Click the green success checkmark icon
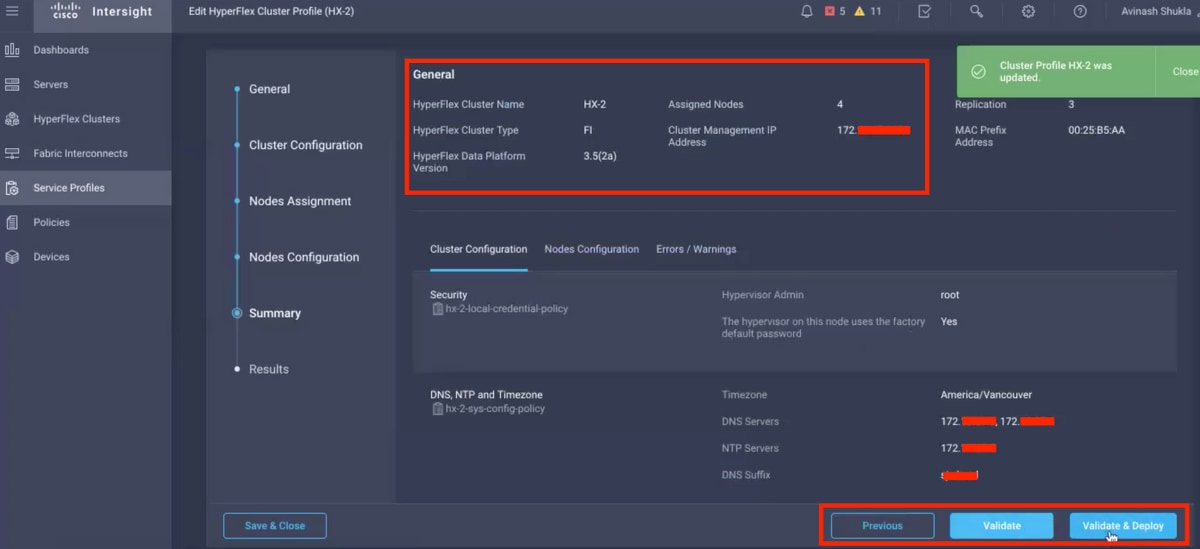 [x=979, y=72]
